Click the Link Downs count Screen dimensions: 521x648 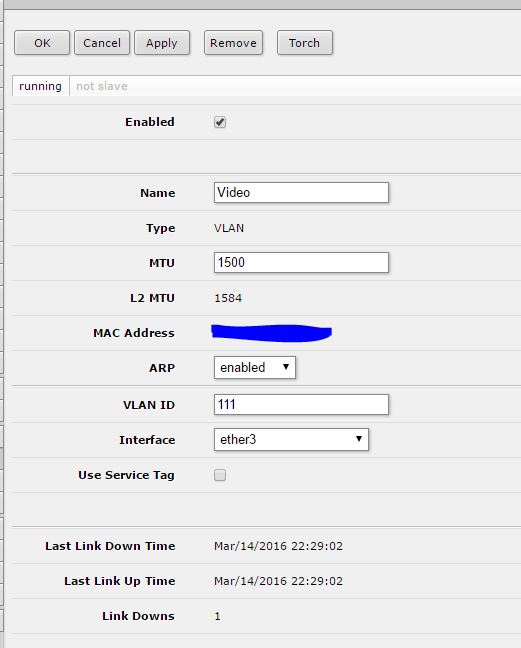coord(217,616)
